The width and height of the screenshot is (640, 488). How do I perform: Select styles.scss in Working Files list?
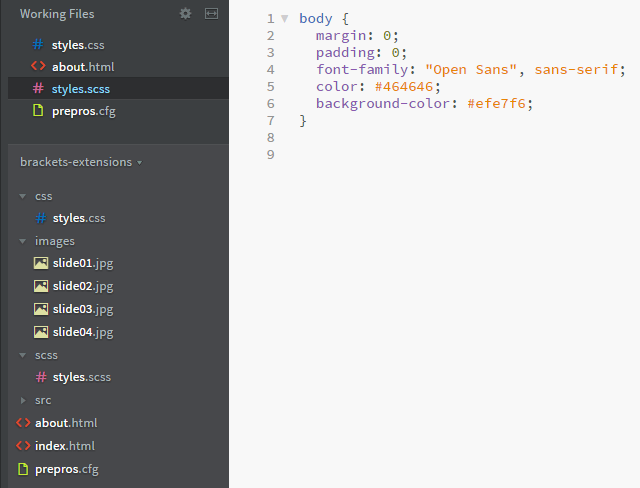pos(82,89)
